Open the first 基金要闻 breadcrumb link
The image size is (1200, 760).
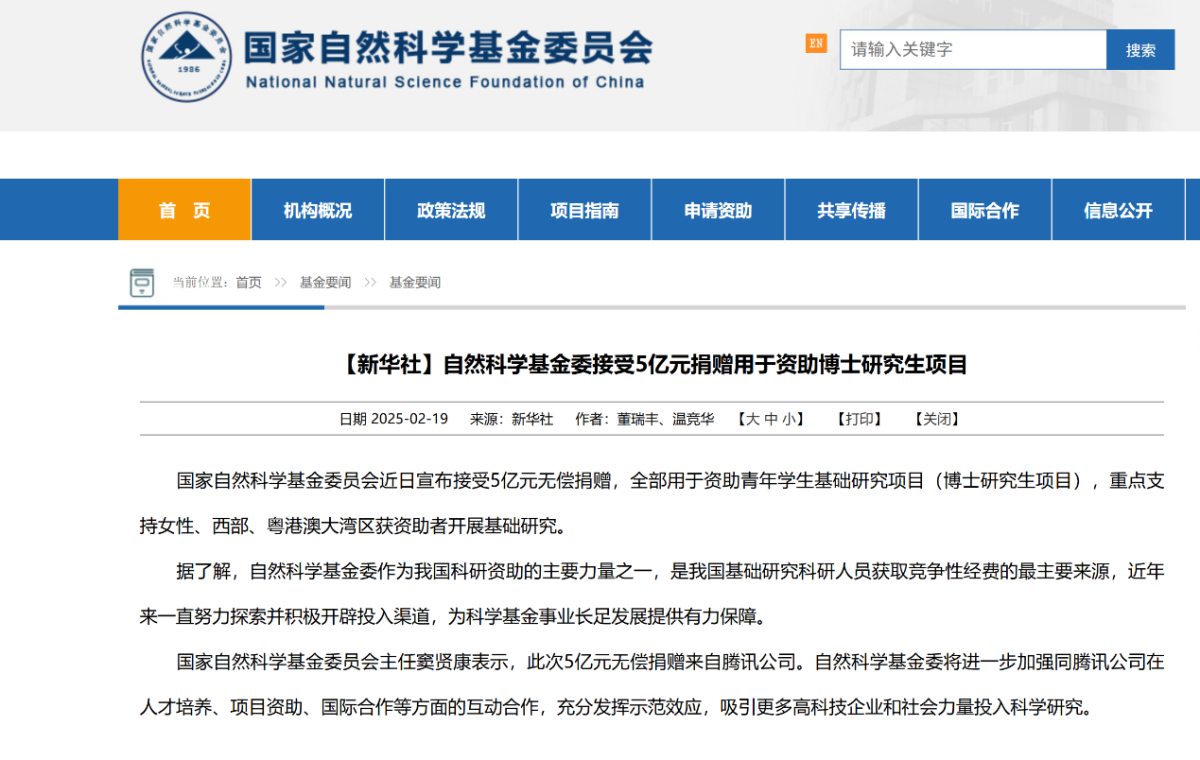(x=325, y=283)
